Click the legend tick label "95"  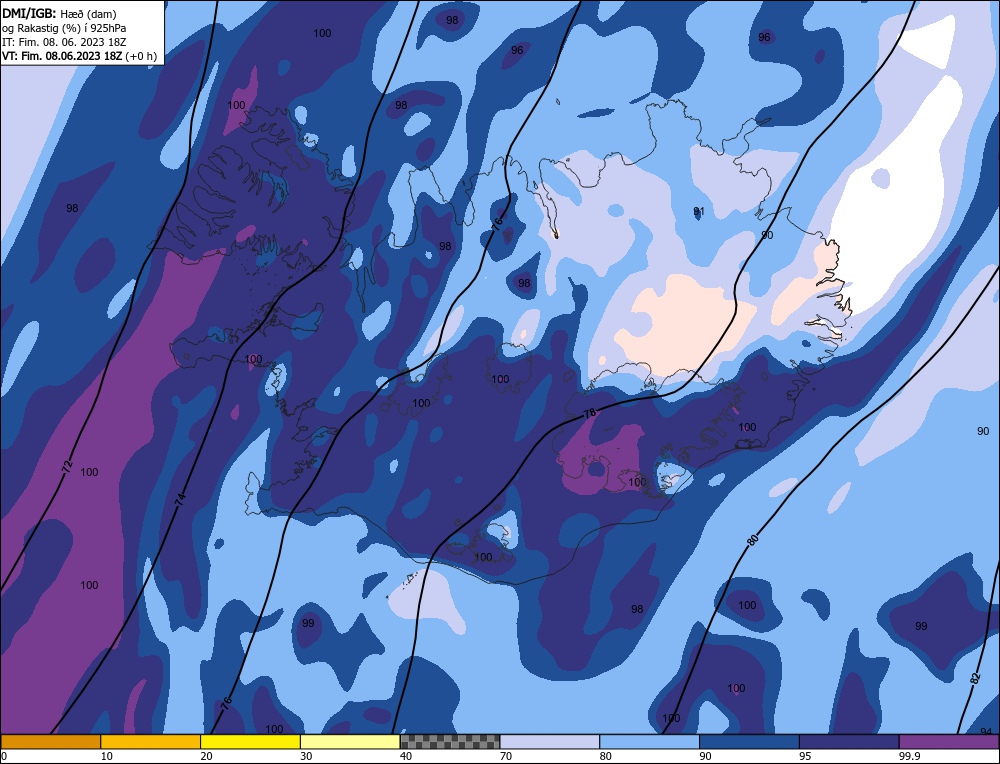(x=805, y=756)
